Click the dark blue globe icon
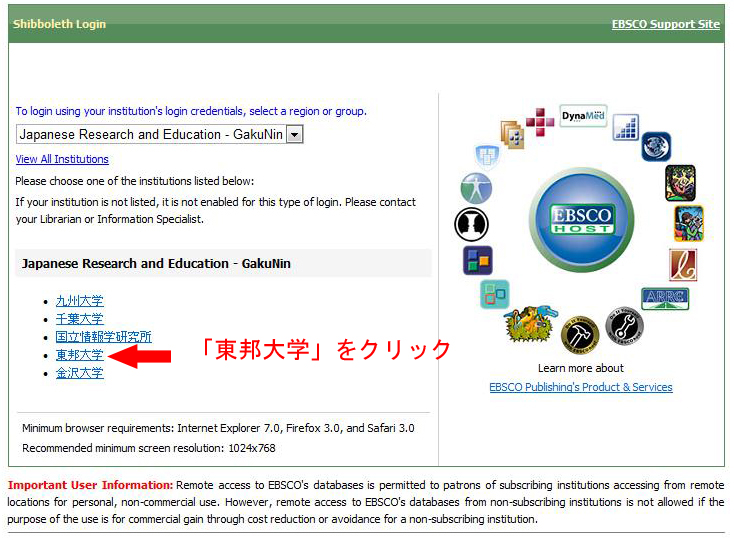 click(x=656, y=146)
